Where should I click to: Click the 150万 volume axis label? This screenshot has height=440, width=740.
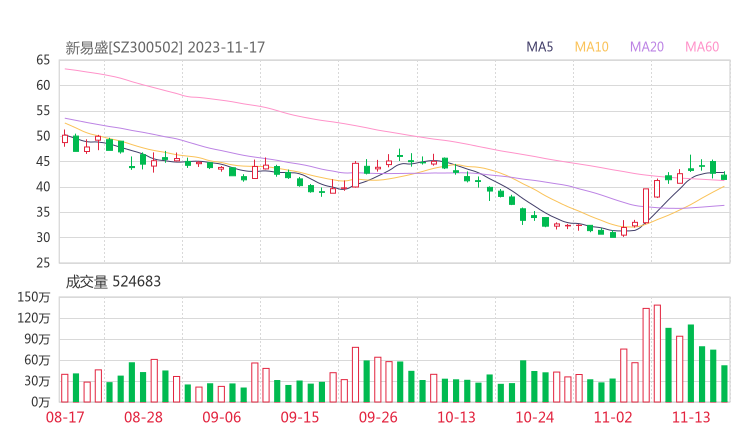coord(34,297)
